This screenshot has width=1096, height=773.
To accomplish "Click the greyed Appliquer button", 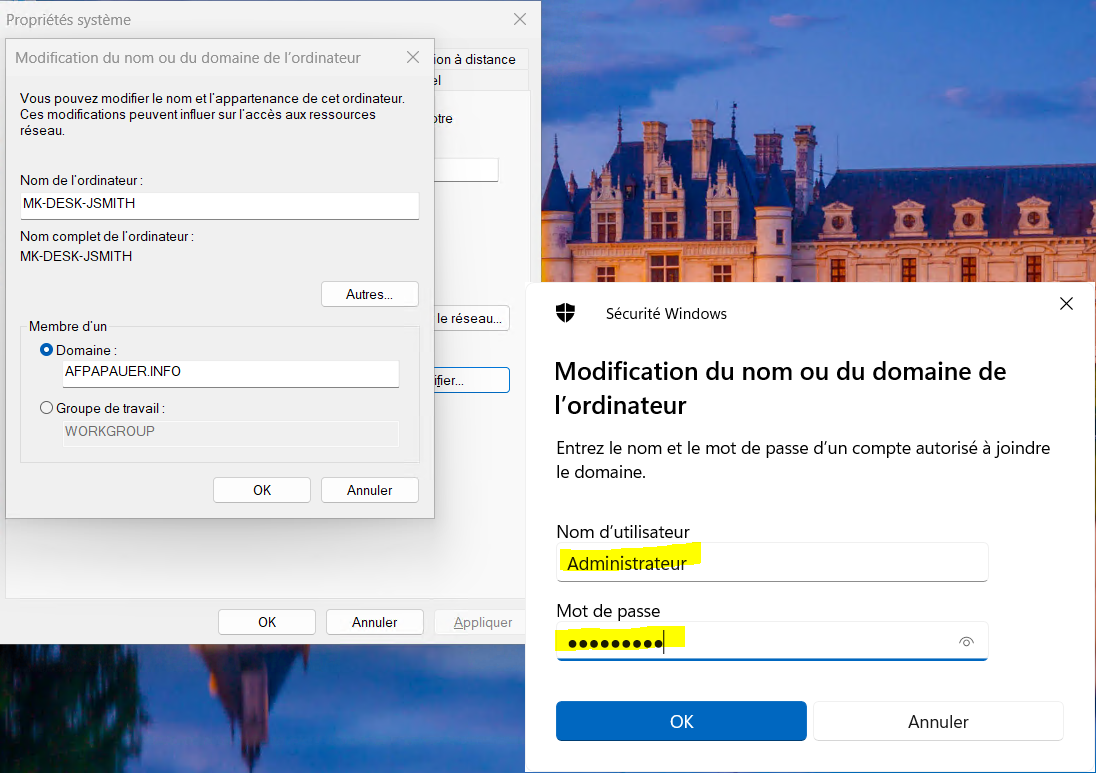I will (x=483, y=622).
